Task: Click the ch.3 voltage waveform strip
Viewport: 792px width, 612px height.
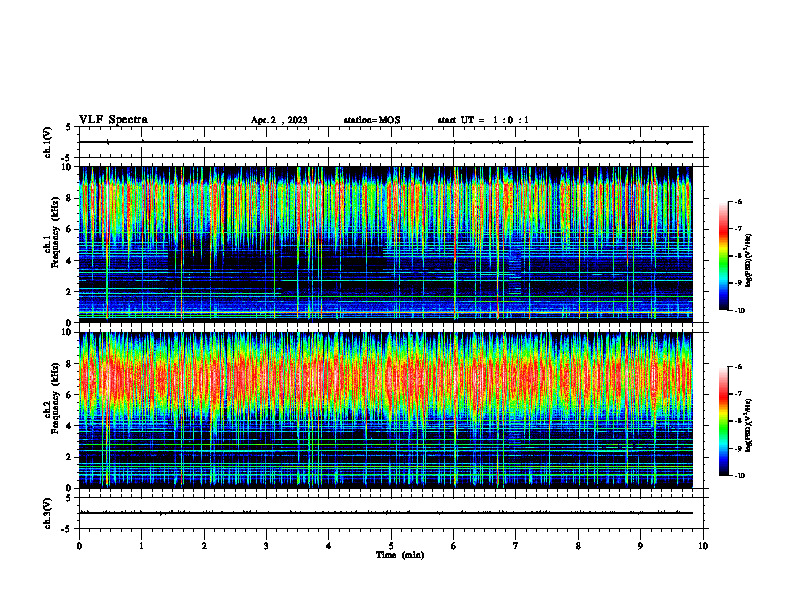Action: (x=391, y=513)
